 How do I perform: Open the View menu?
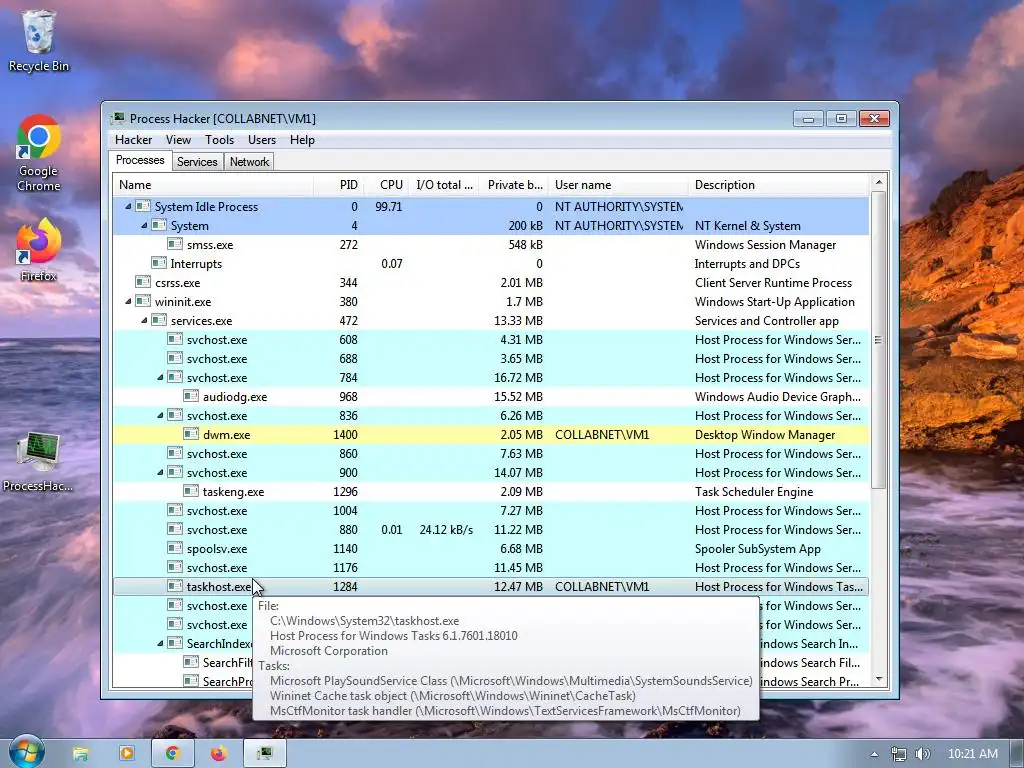[178, 140]
